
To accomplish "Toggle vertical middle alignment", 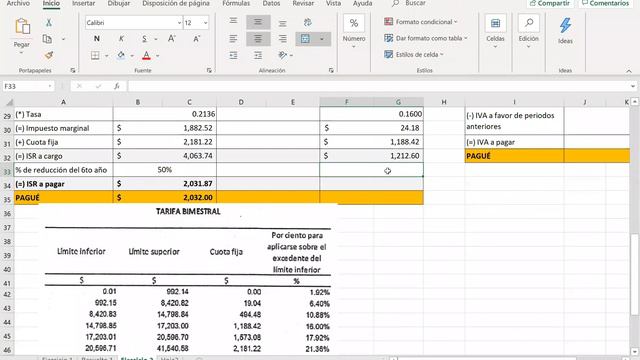I will click(x=258, y=22).
